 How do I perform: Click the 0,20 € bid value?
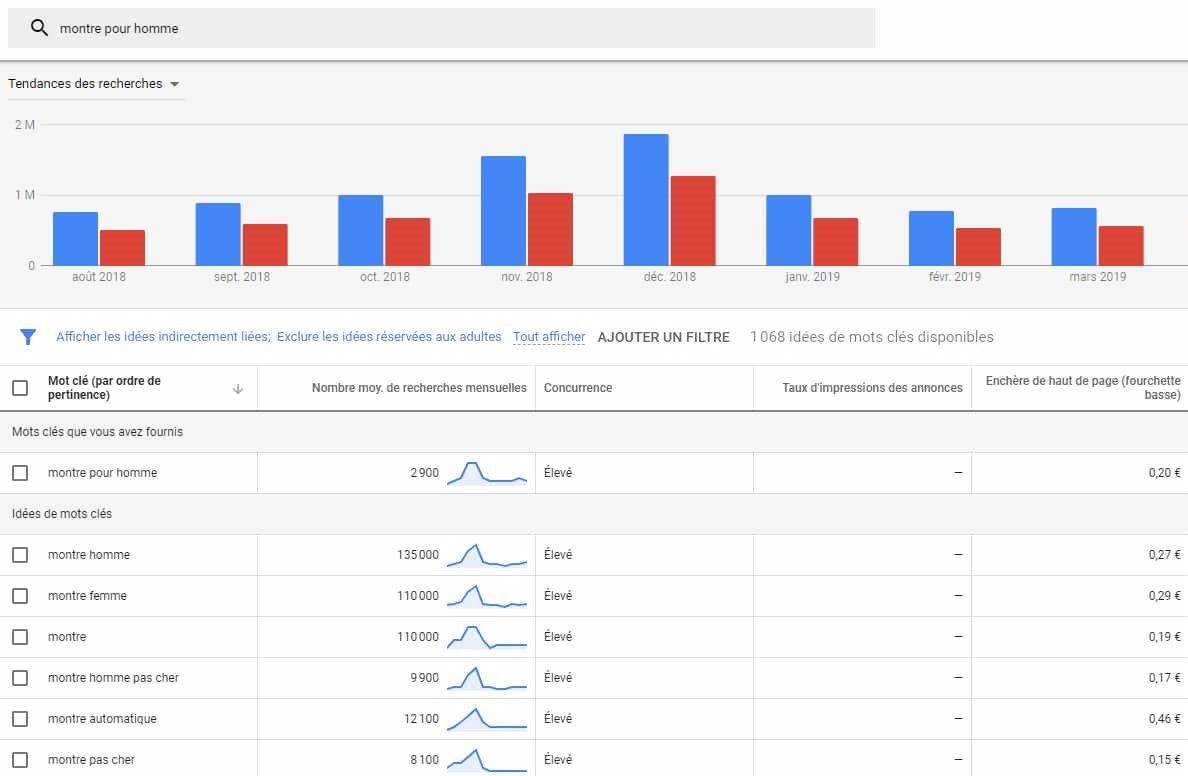tap(1165, 473)
